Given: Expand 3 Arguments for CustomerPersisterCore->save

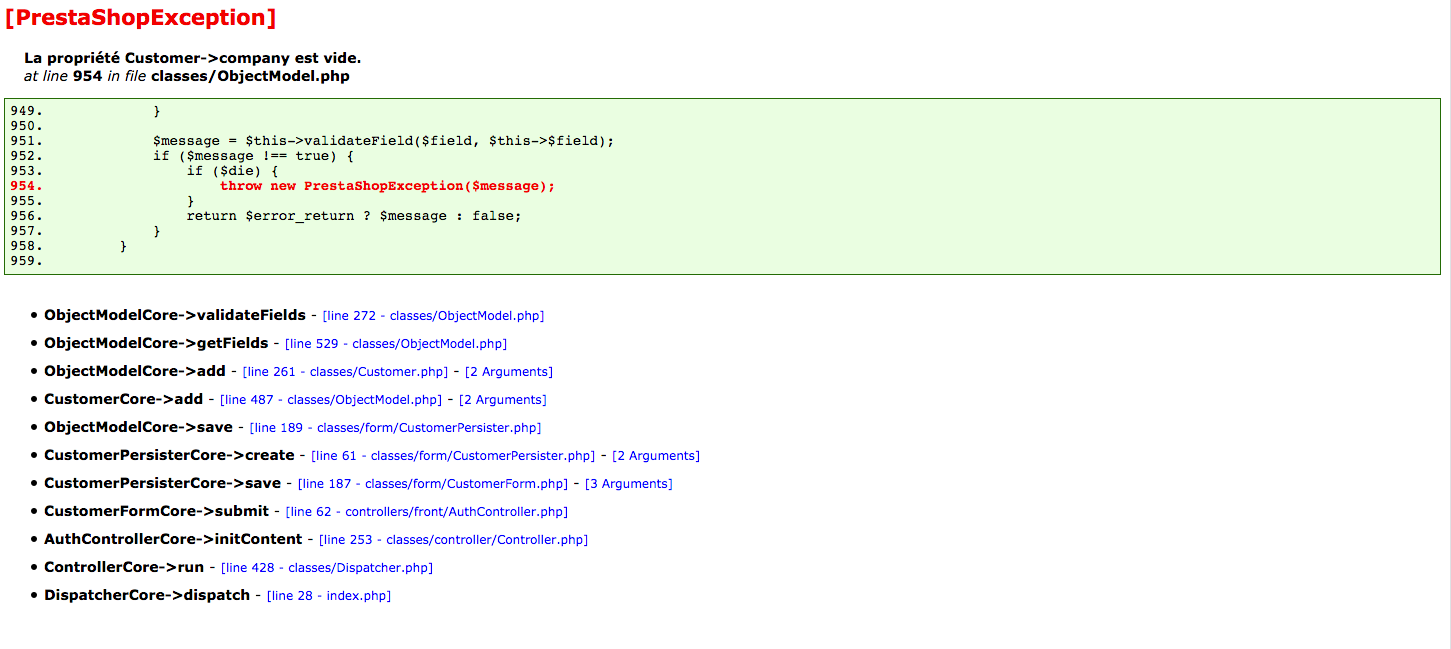Looking at the screenshot, I should (x=629, y=484).
